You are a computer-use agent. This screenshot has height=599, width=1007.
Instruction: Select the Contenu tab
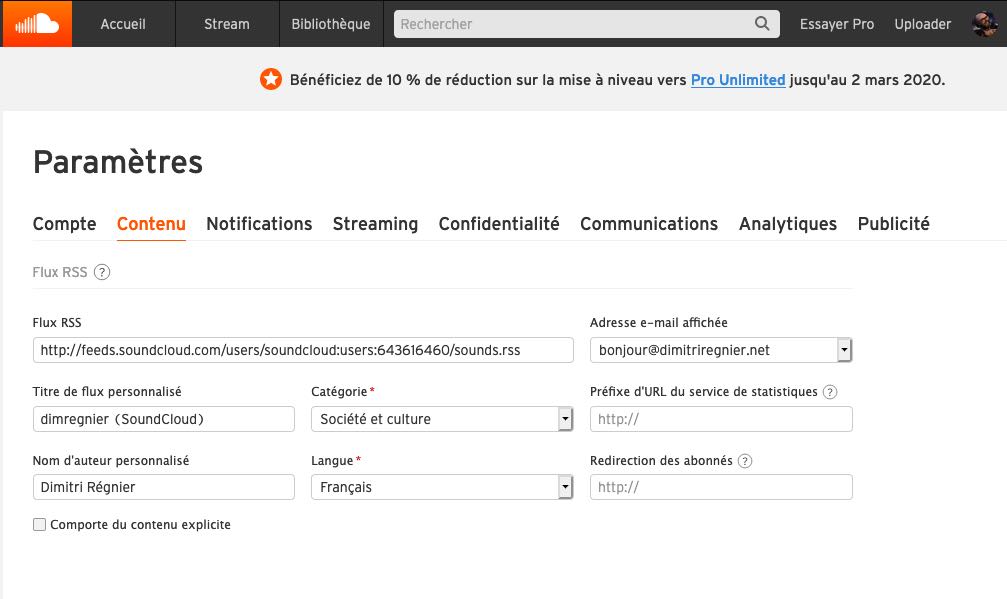tap(151, 224)
